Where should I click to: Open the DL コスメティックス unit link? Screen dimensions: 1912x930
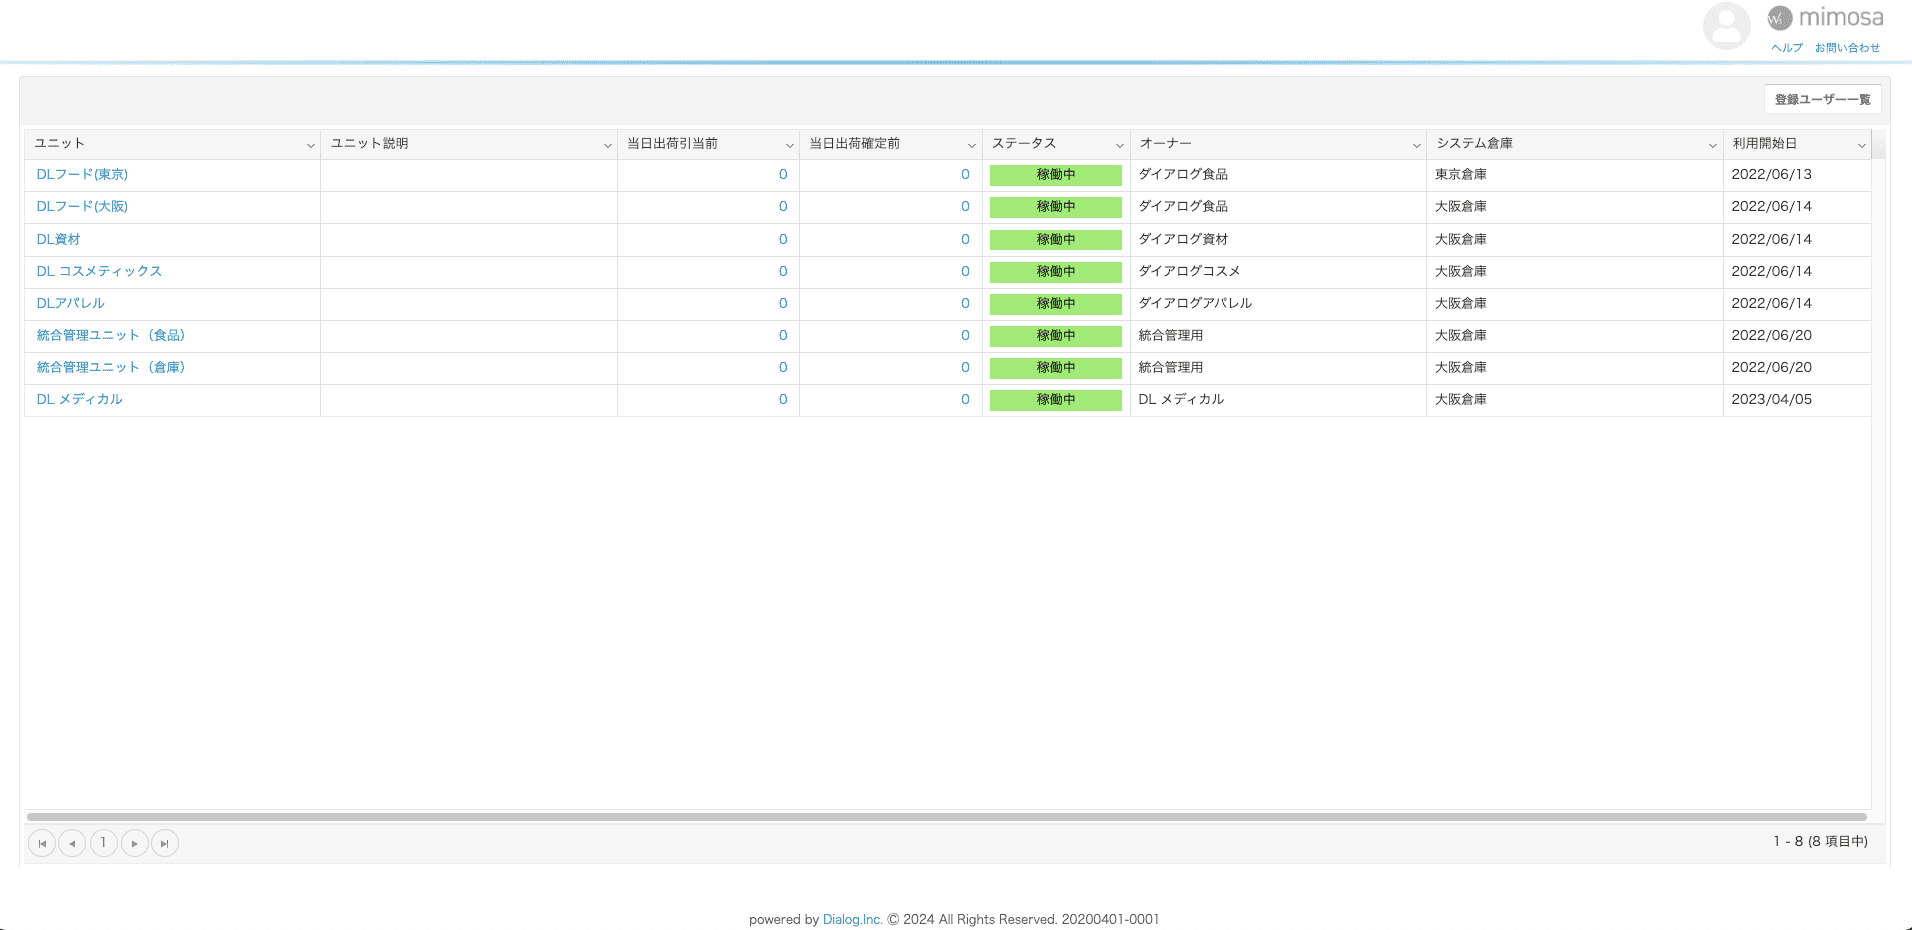click(99, 271)
